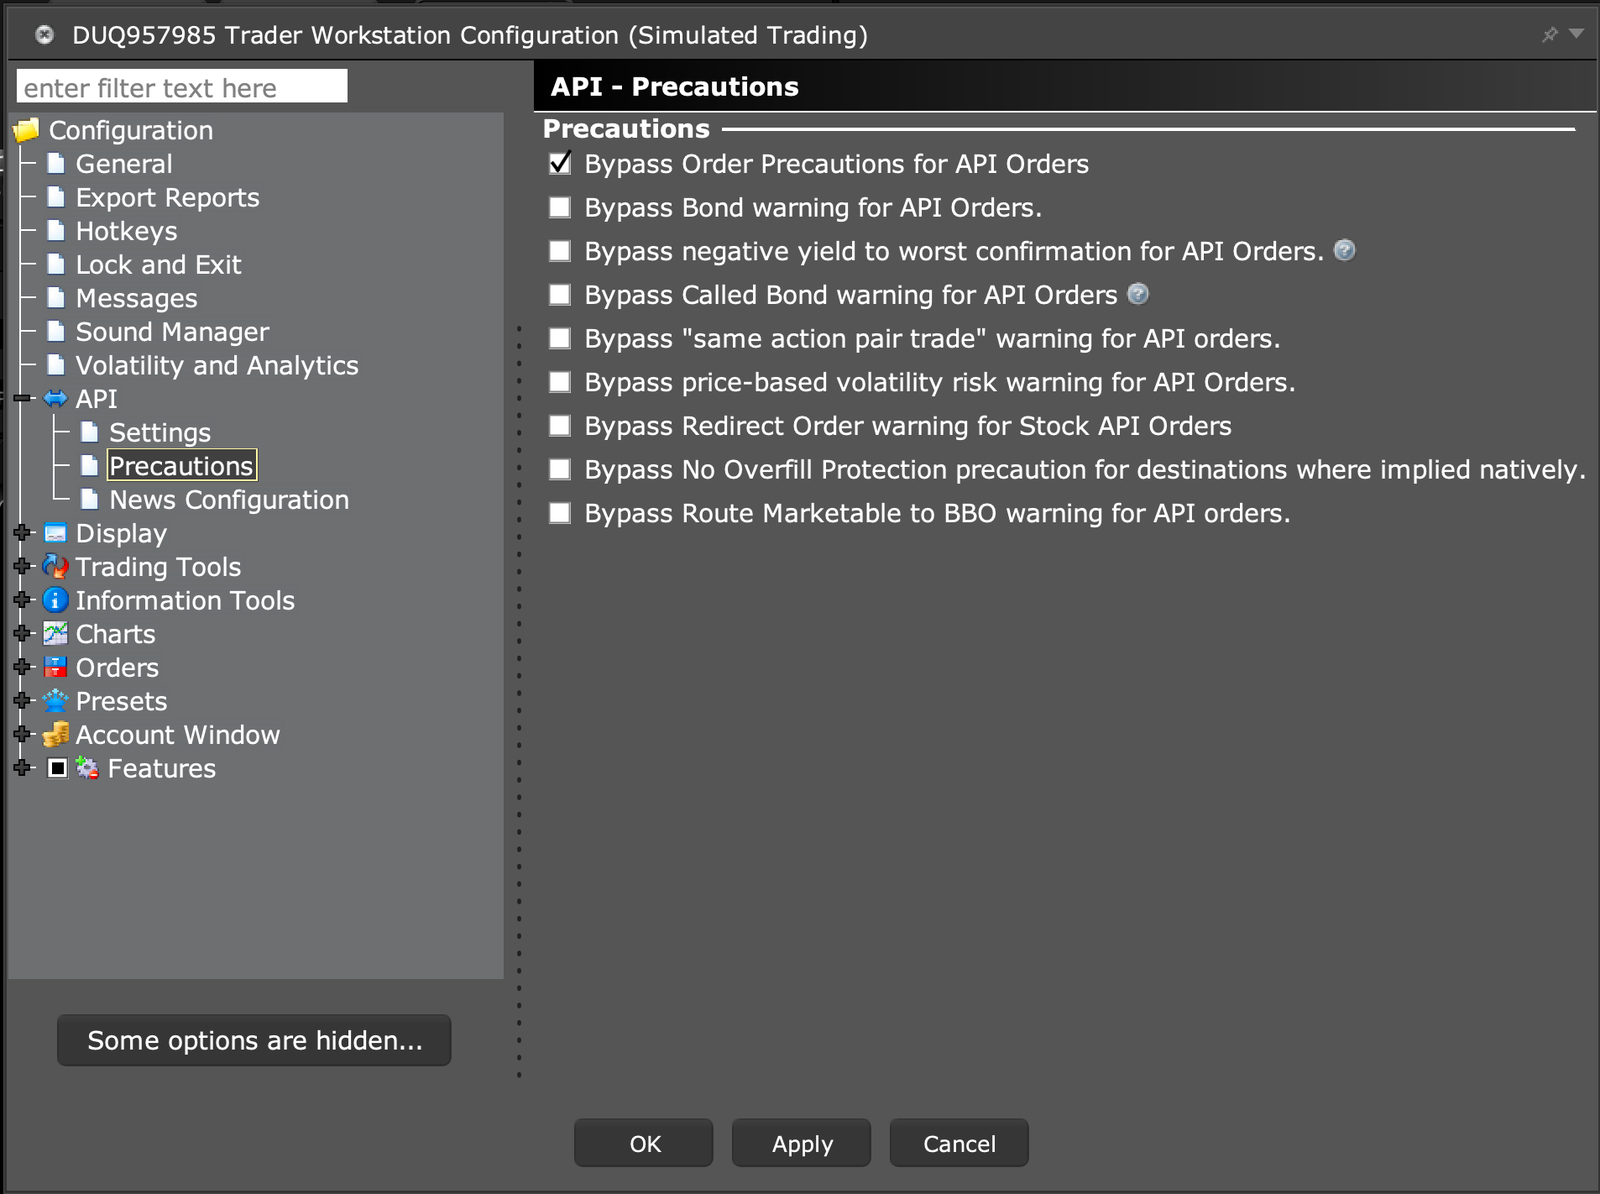Click the News Configuration page icon
The width and height of the screenshot is (1600, 1194).
point(90,499)
